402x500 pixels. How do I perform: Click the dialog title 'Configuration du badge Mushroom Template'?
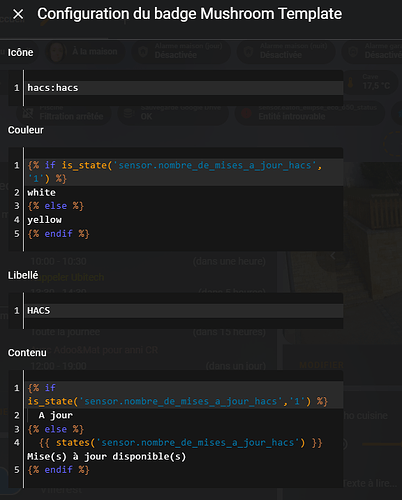coord(189,14)
